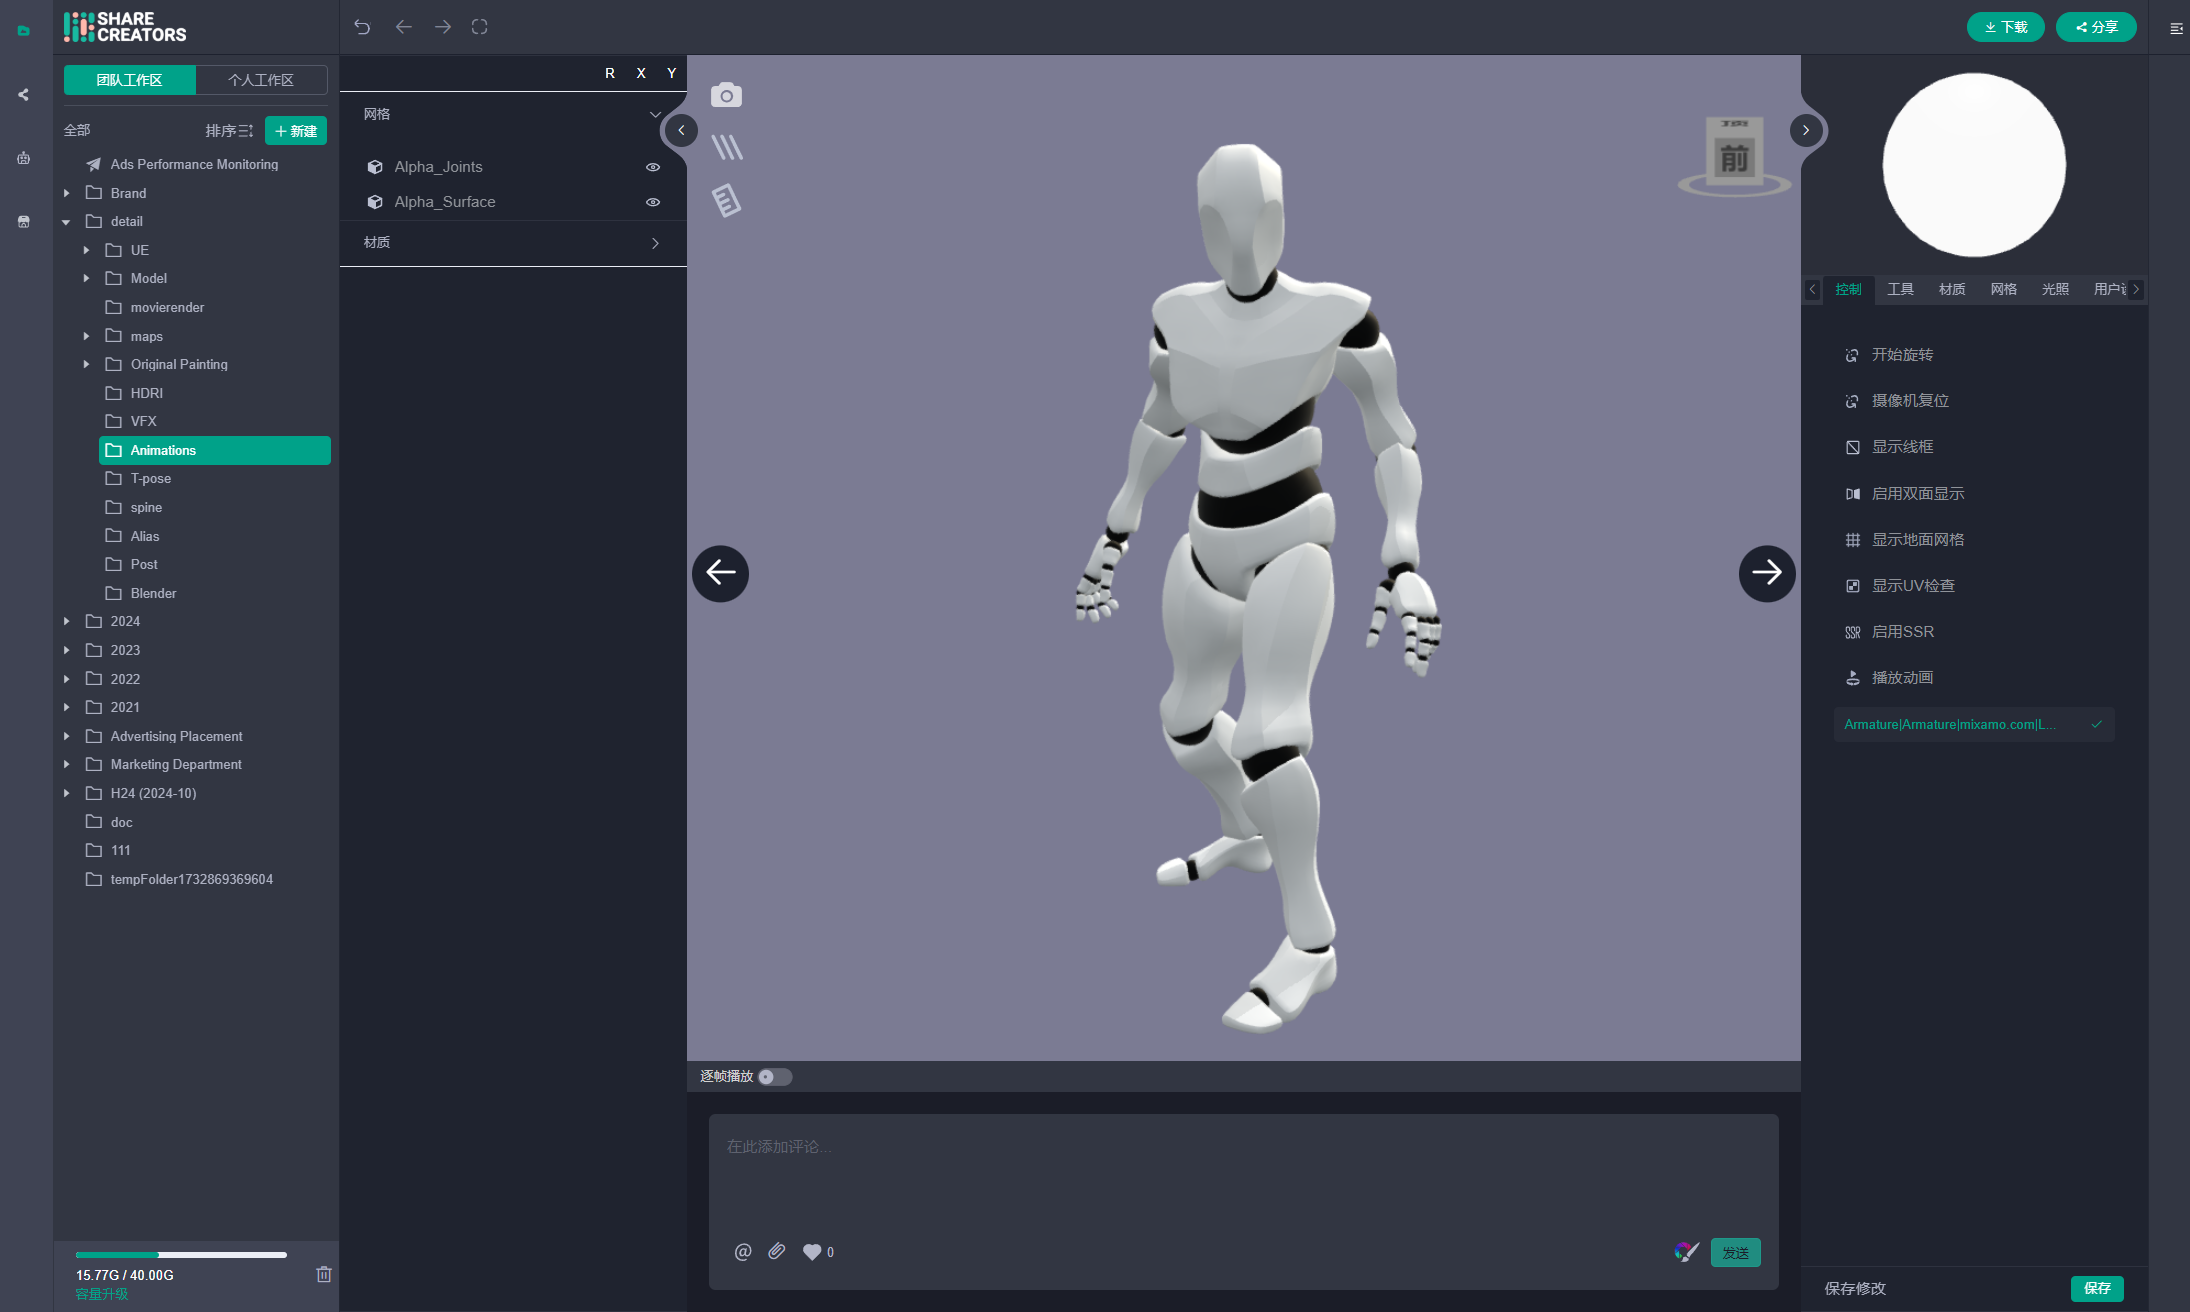
Task: Click the camera screenshot icon in viewport
Action: point(726,96)
